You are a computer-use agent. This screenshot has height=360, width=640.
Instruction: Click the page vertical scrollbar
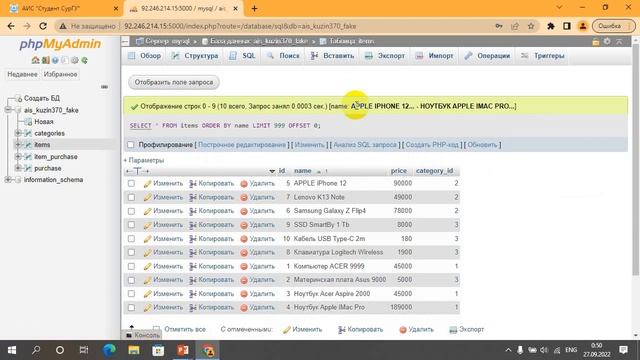point(636,159)
